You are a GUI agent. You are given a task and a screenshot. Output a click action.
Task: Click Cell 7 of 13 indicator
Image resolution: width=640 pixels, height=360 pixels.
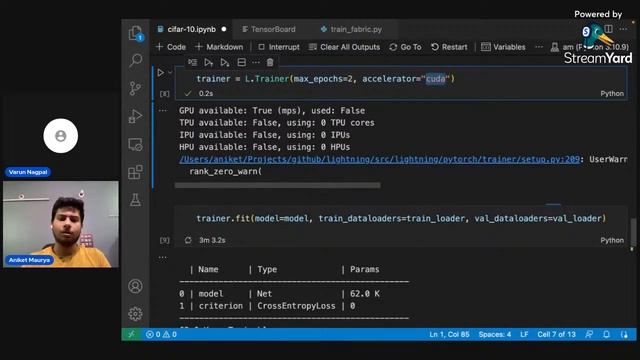556,334
